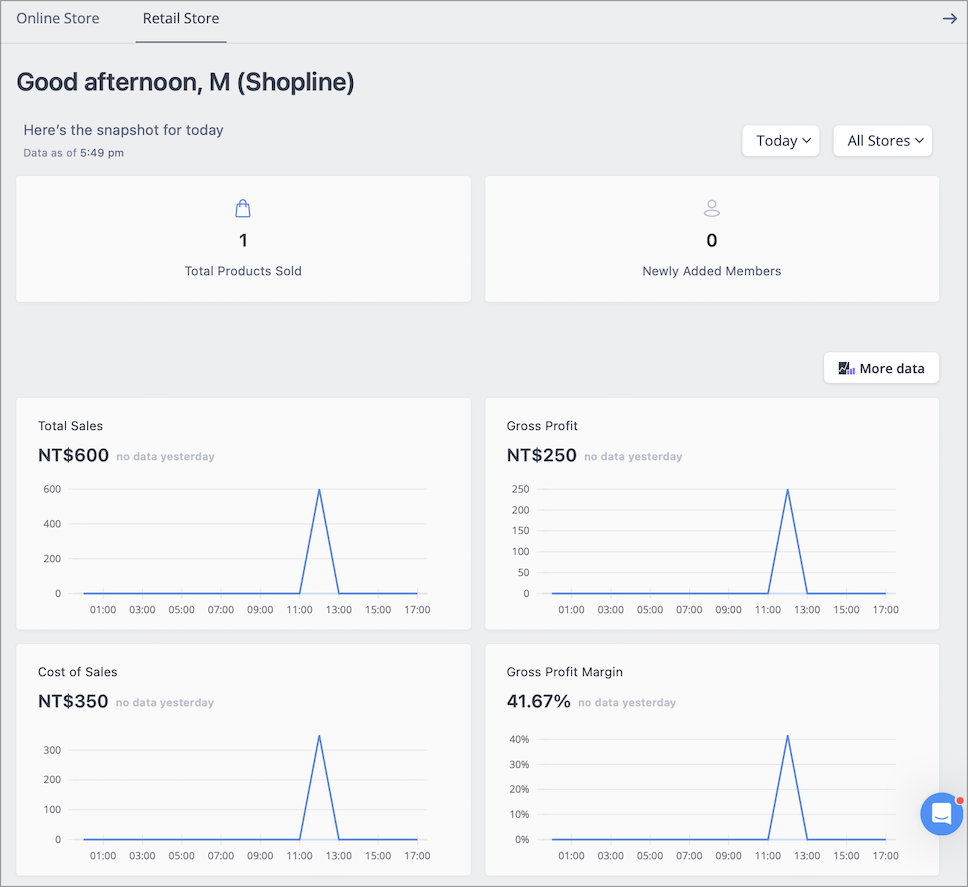This screenshot has width=968, height=887.
Task: Click the arrow icon at top right
Action: coord(949,19)
